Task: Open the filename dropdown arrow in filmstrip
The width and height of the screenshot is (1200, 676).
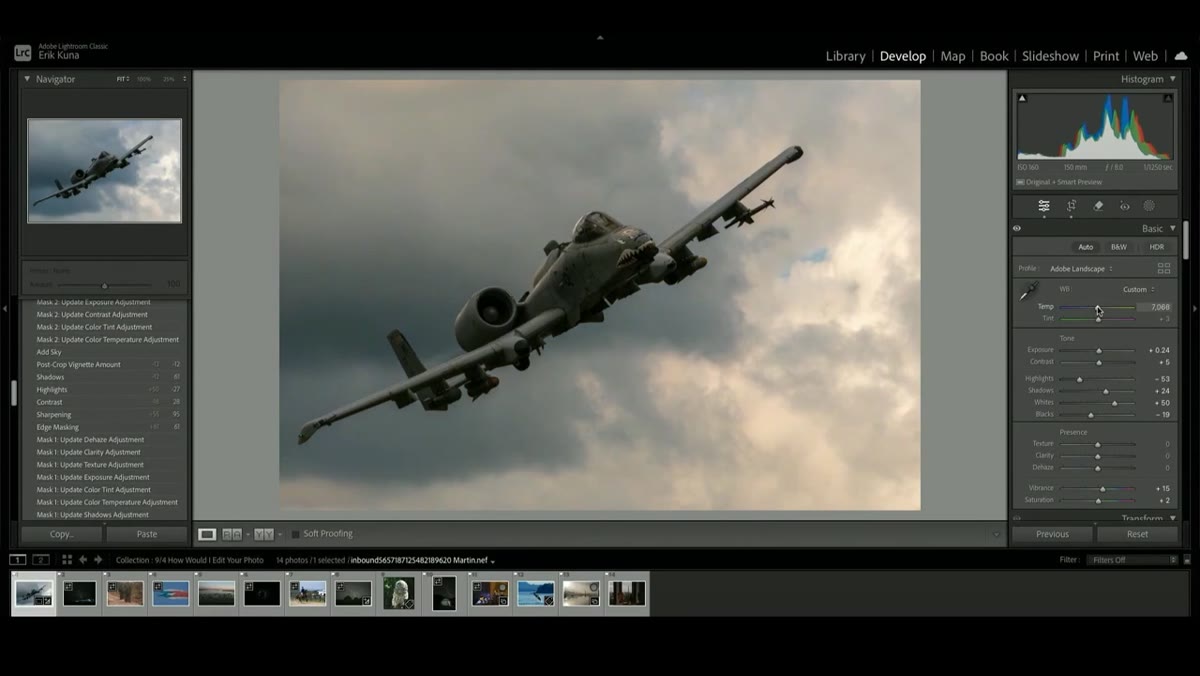Action: click(493, 561)
